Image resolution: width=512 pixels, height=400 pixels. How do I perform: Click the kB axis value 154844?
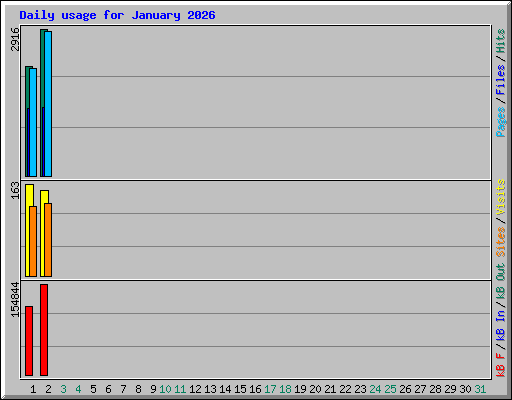(15, 300)
